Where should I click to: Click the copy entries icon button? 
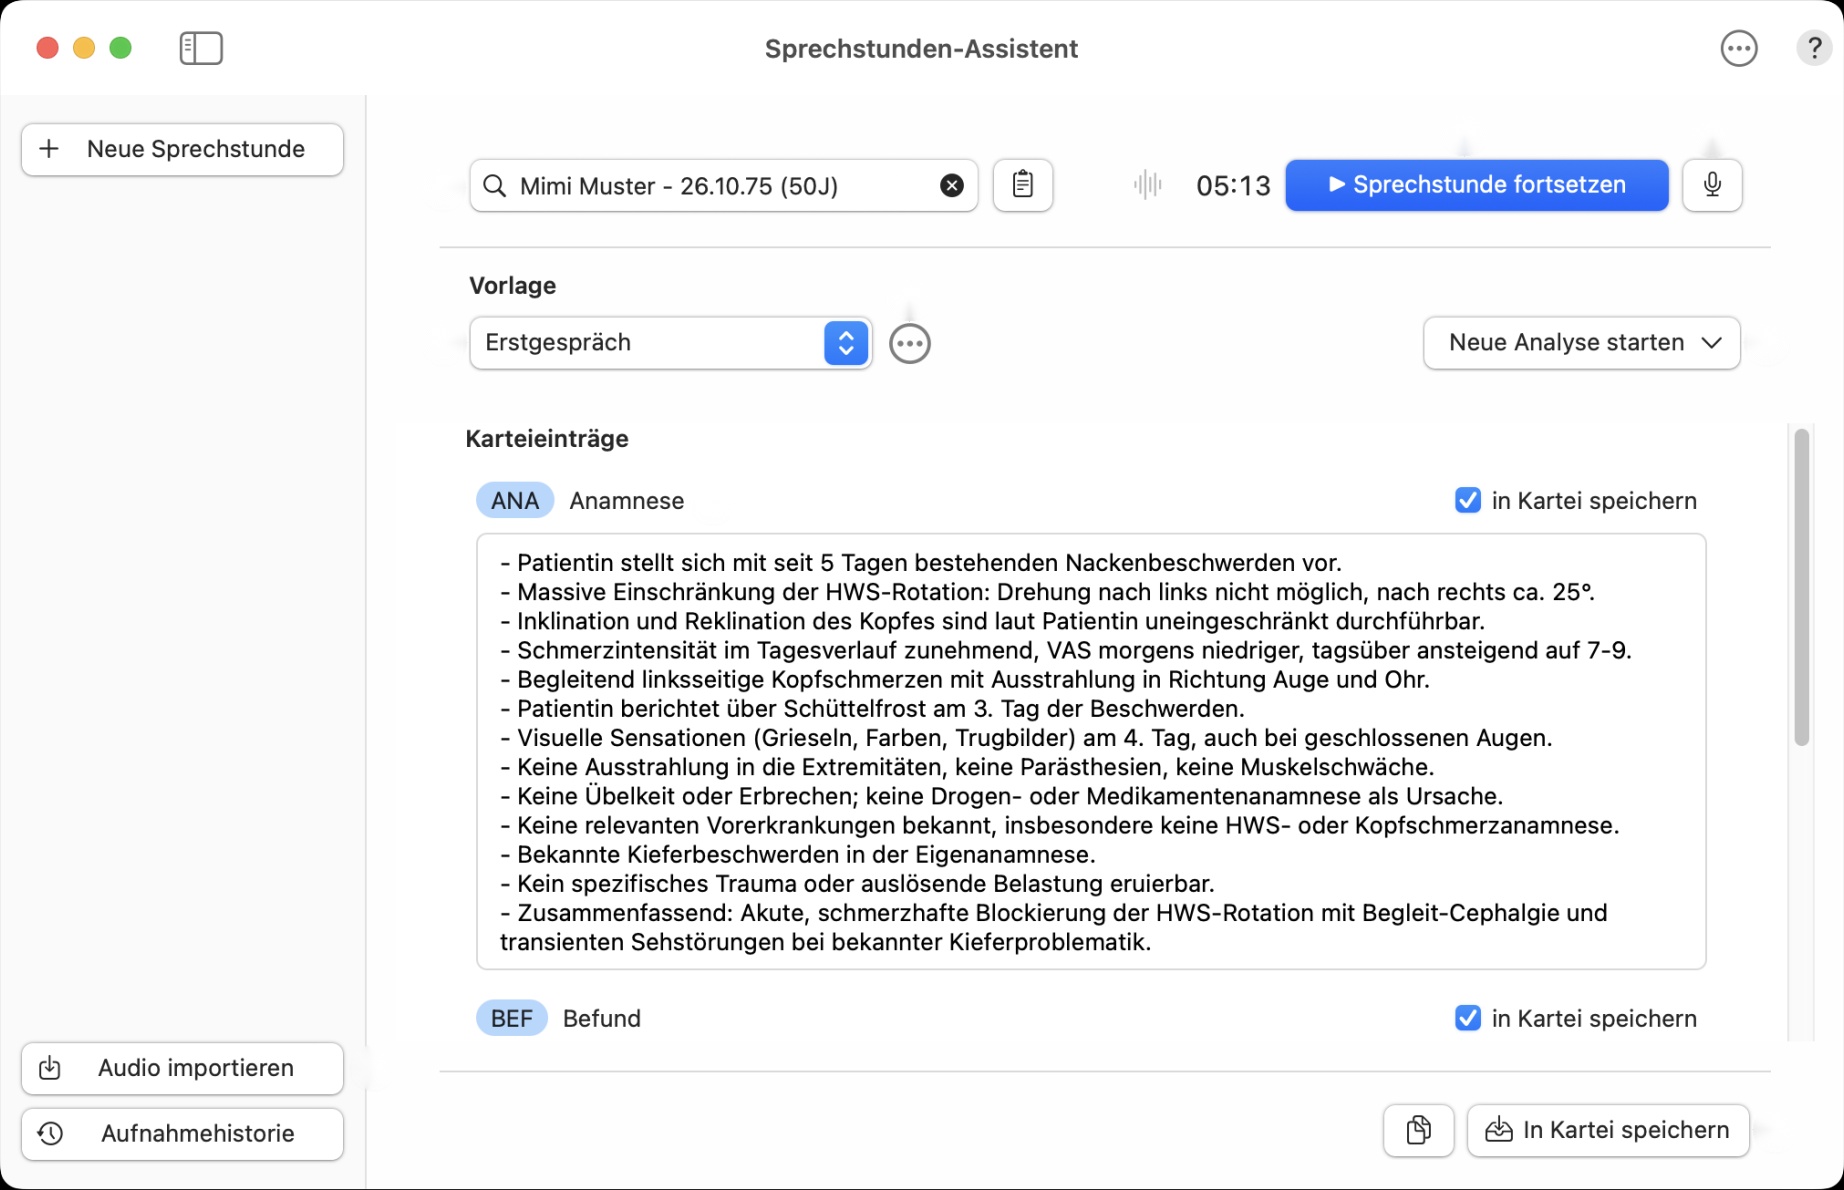pyautogui.click(x=1418, y=1130)
